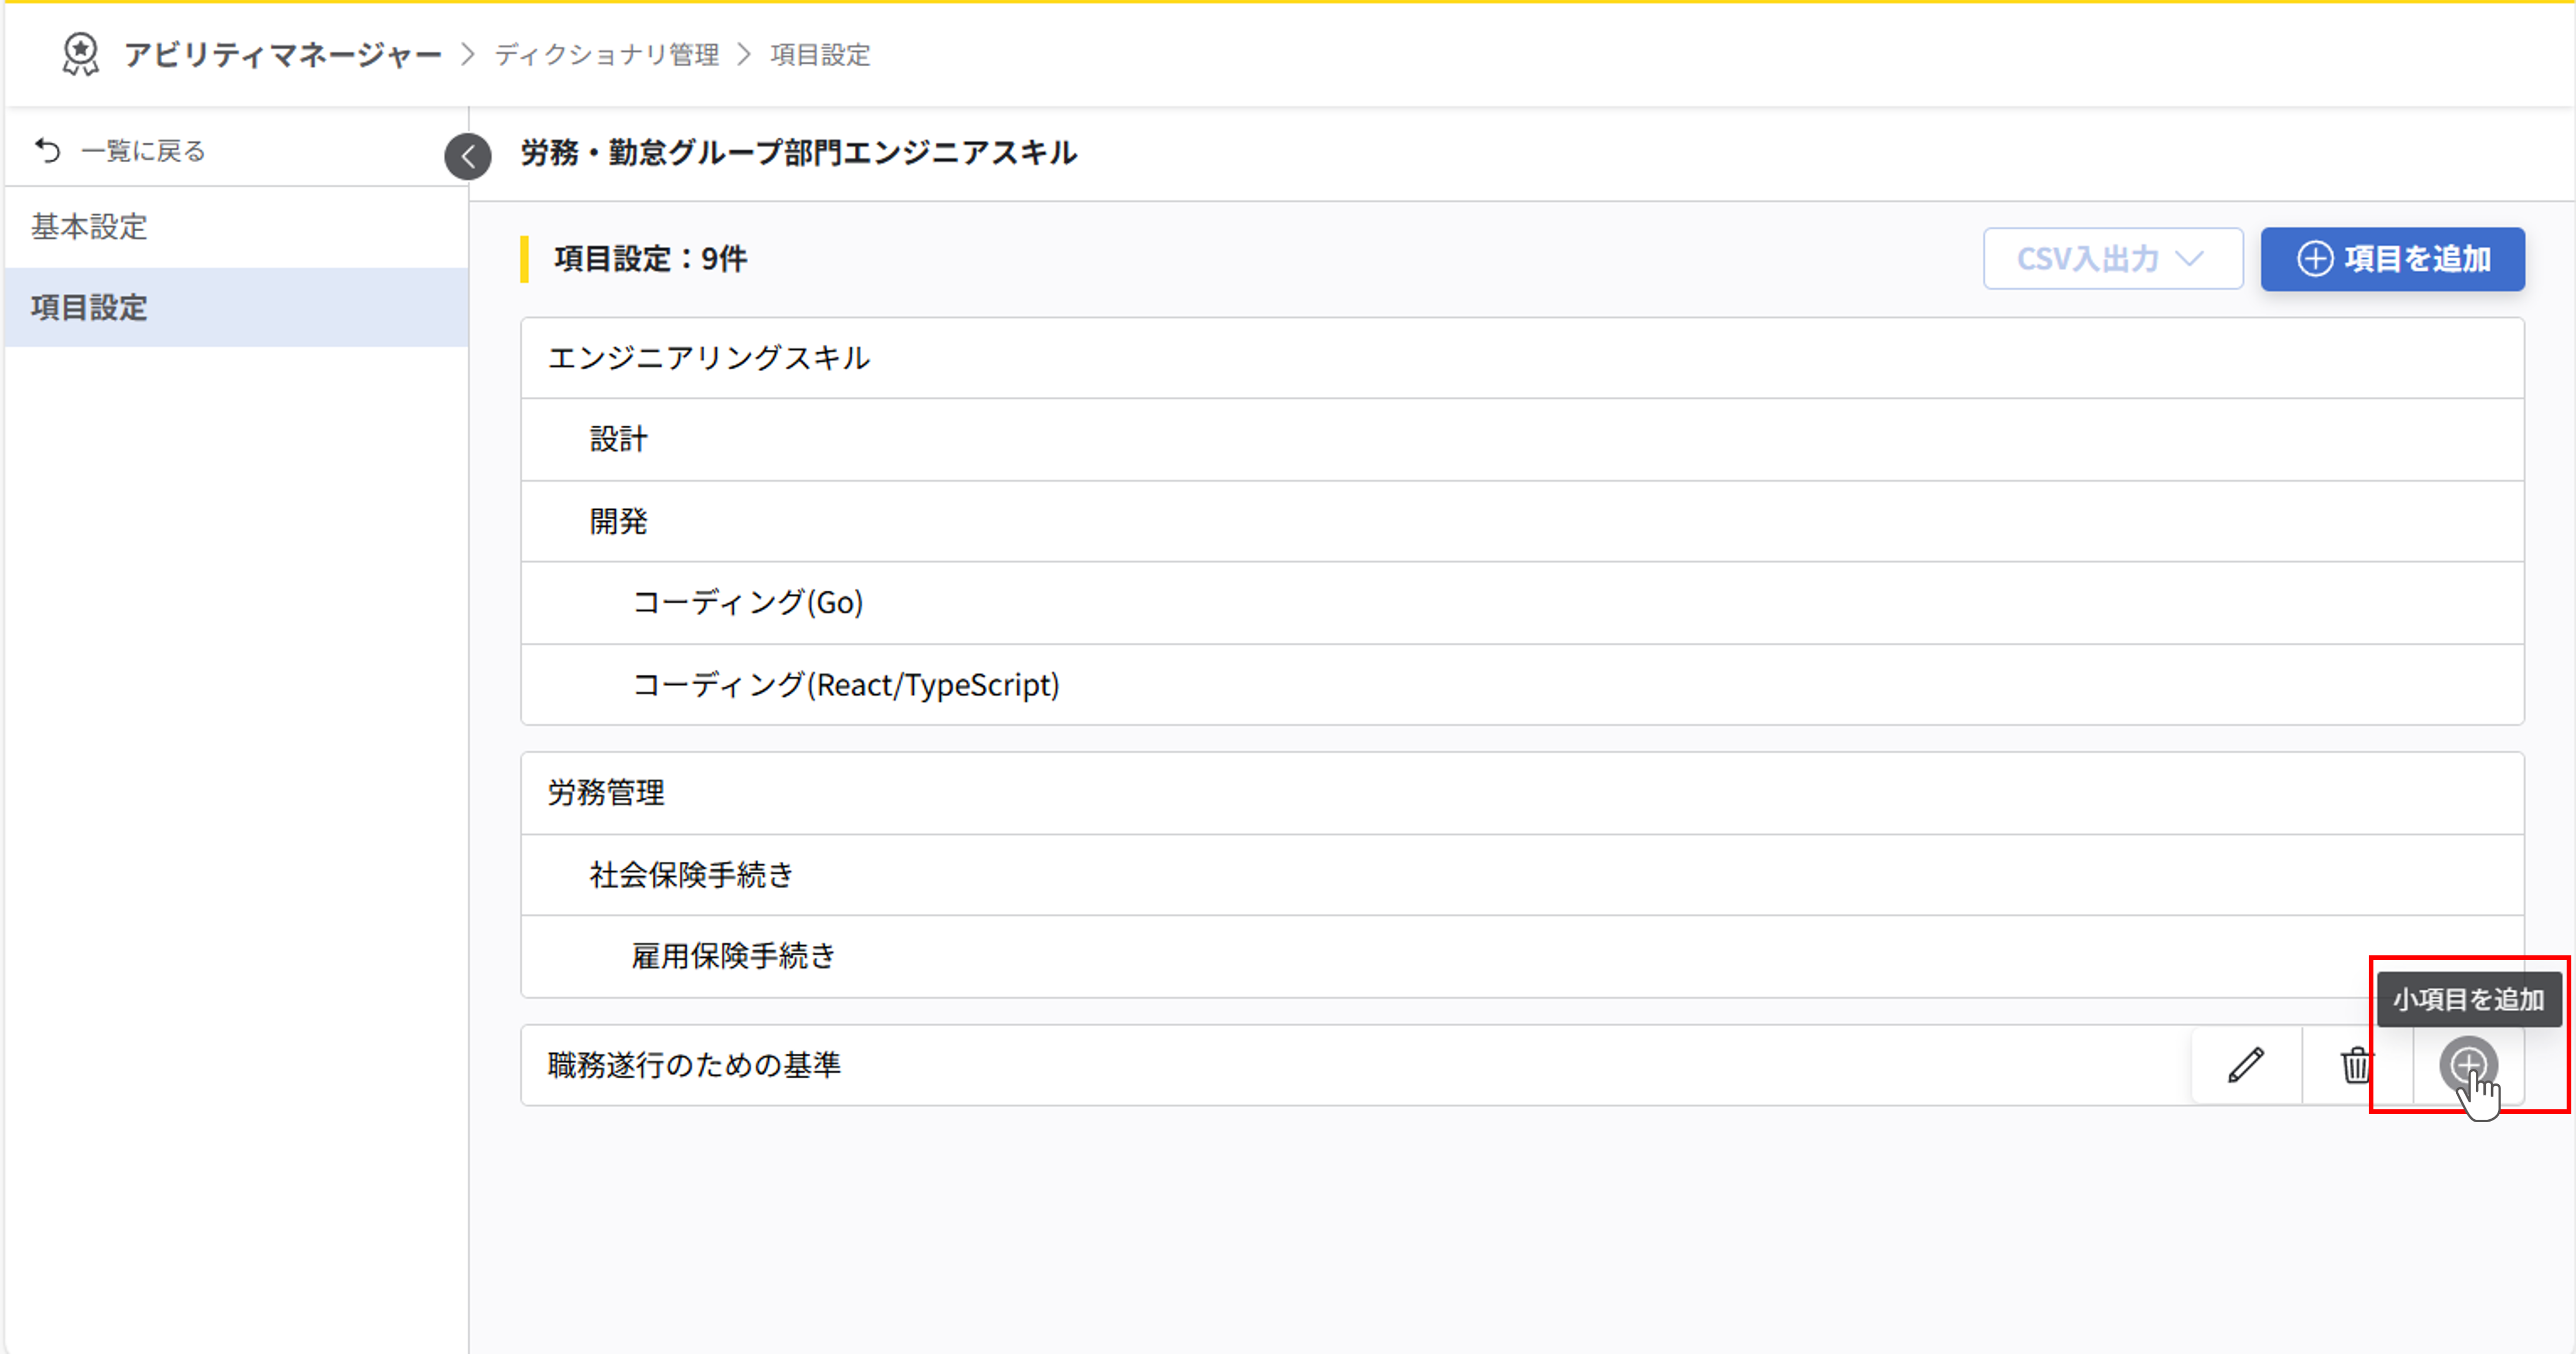The height and width of the screenshot is (1354, 2576).
Task: Open 基本設定 in the sidebar
Action: (89, 227)
